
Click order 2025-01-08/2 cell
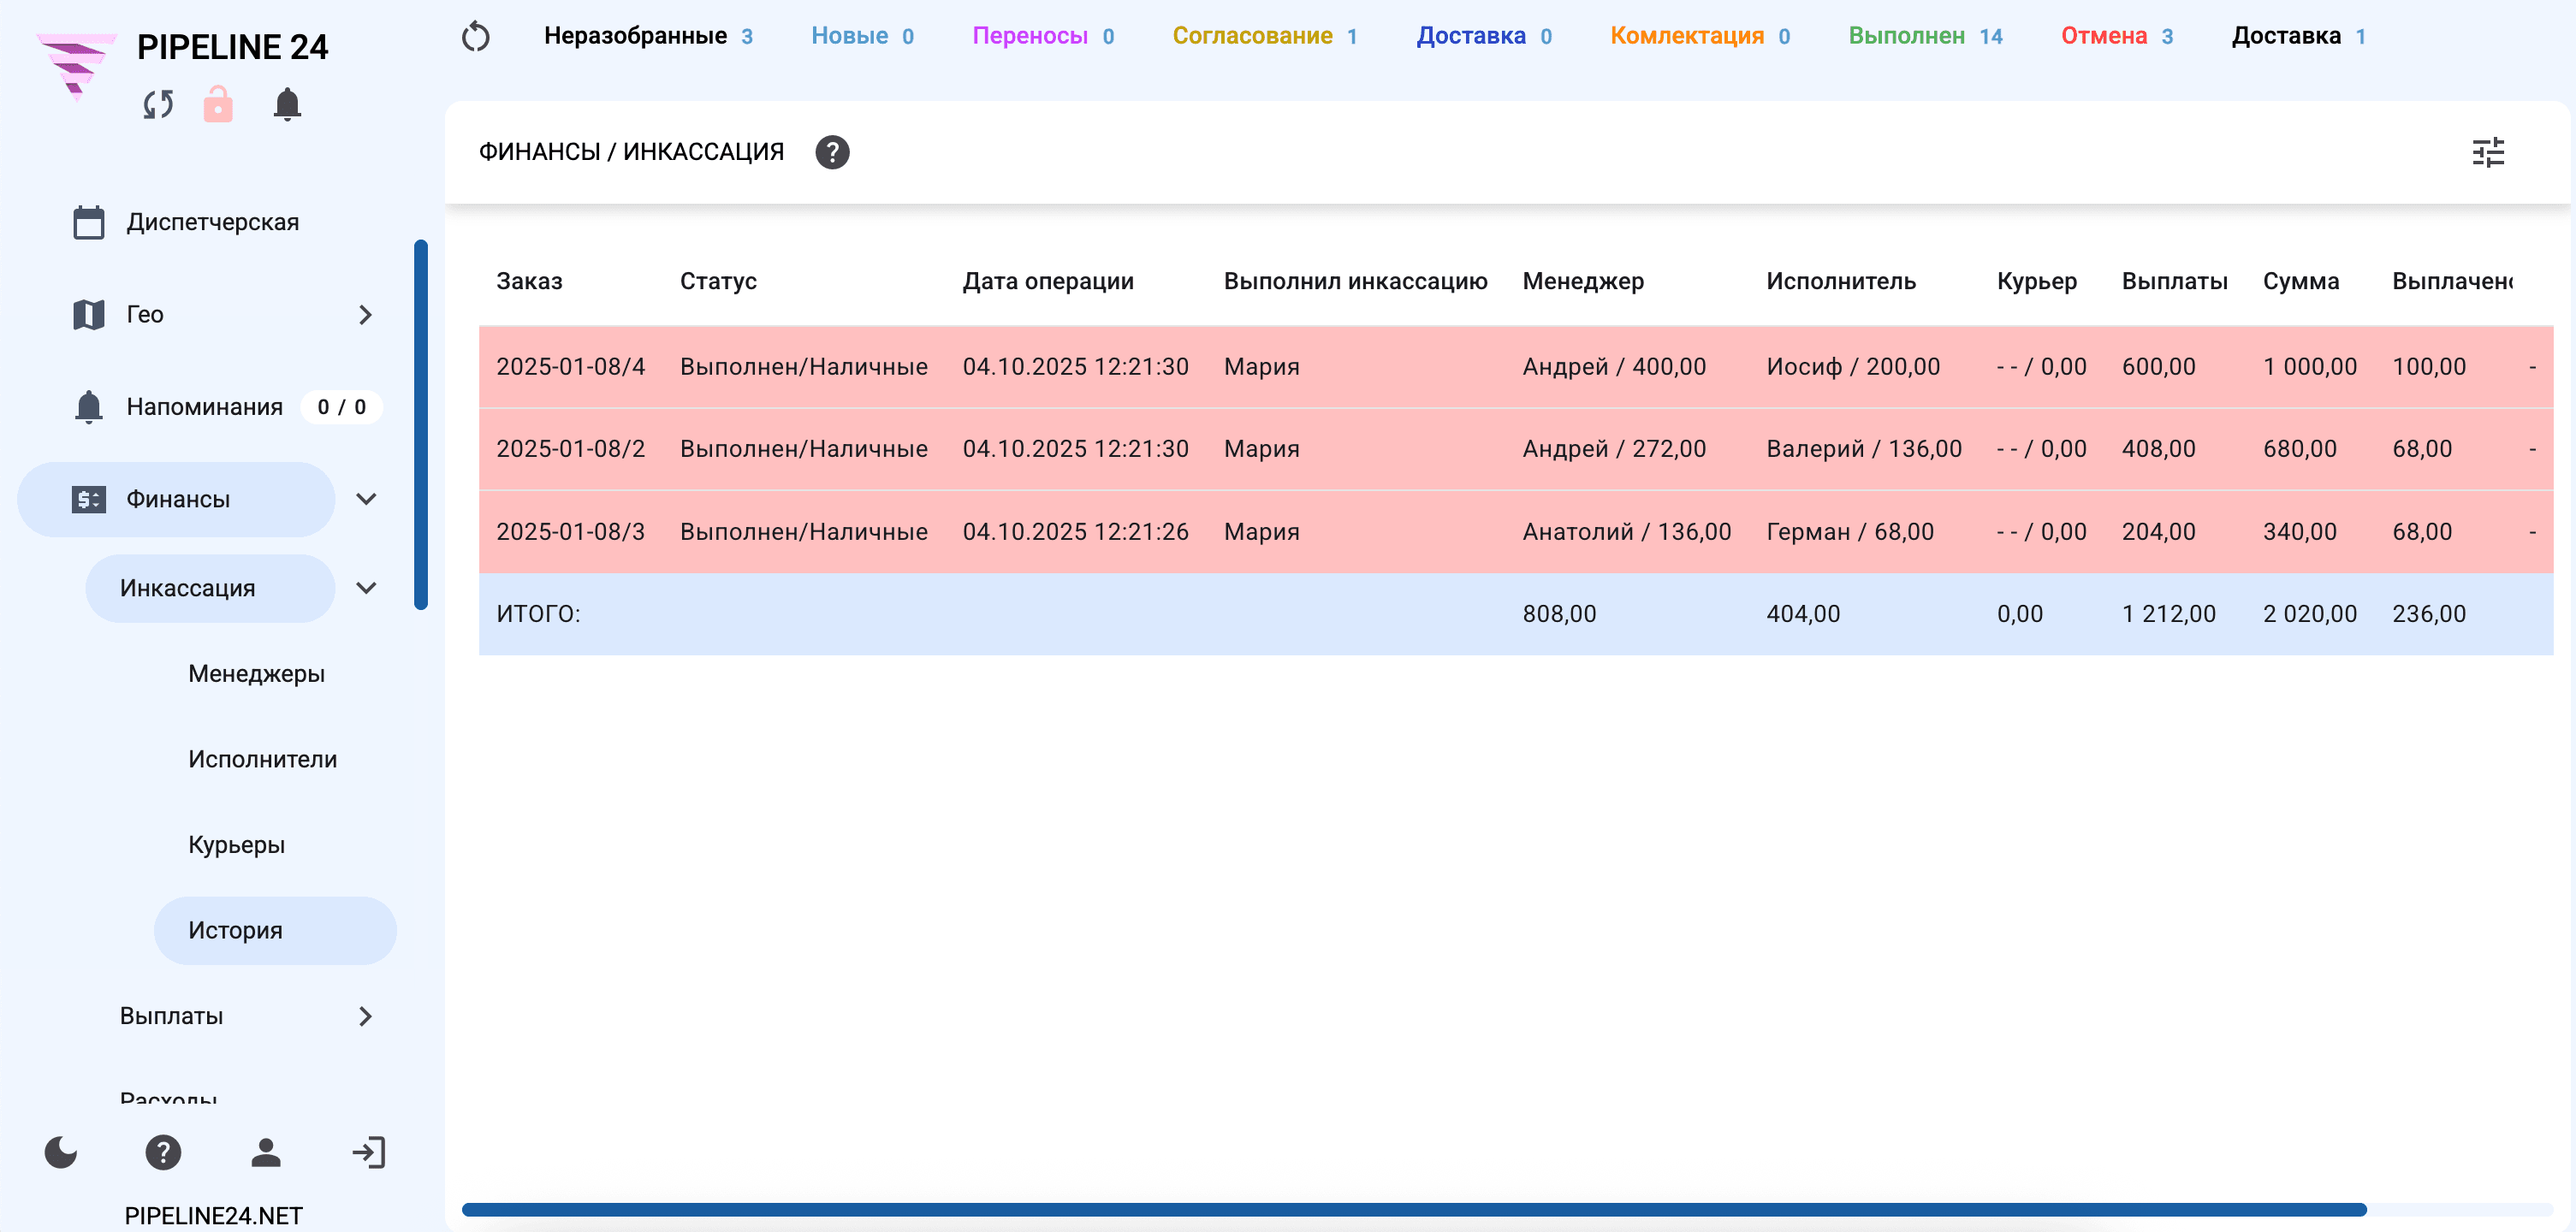tap(570, 449)
